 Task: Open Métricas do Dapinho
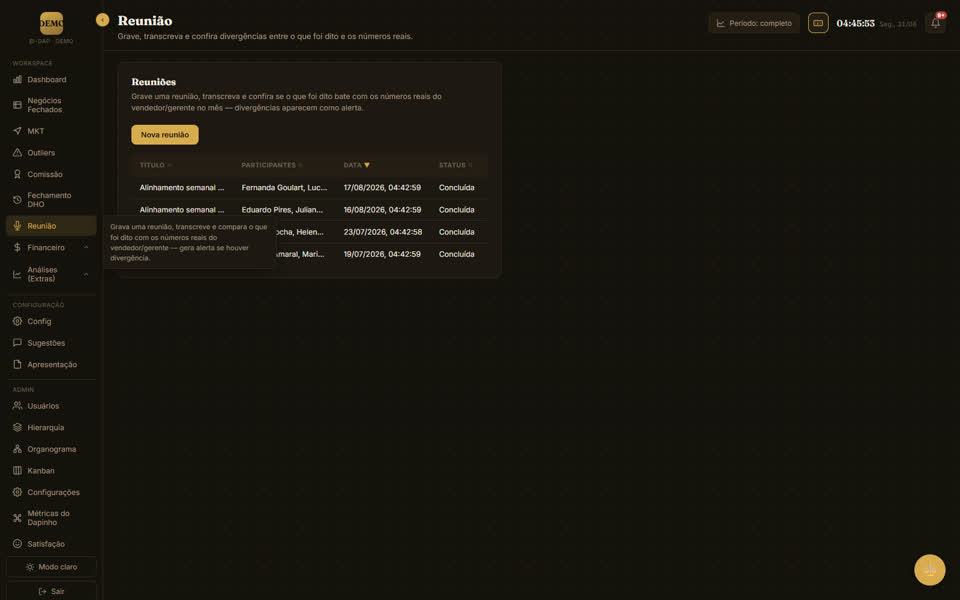[x=51, y=518]
